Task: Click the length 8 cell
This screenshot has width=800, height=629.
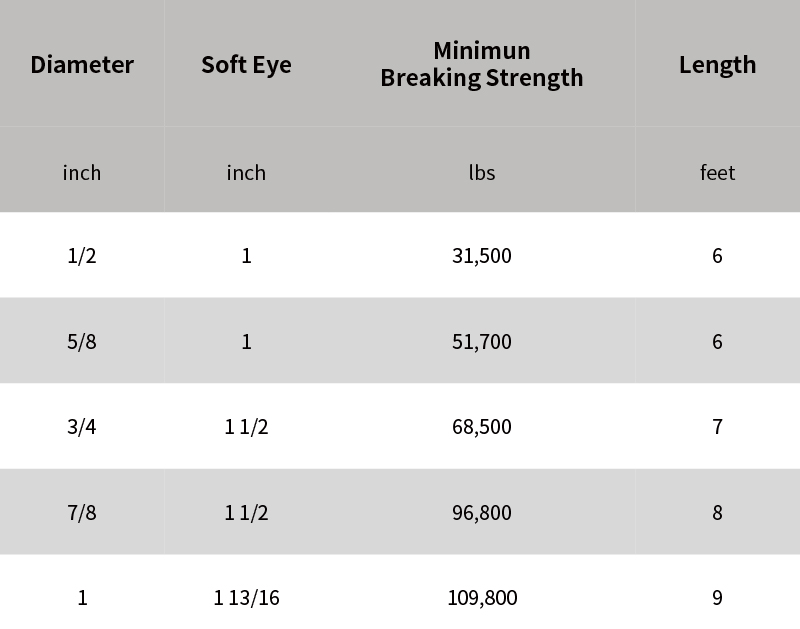Action: pyautogui.click(x=717, y=512)
